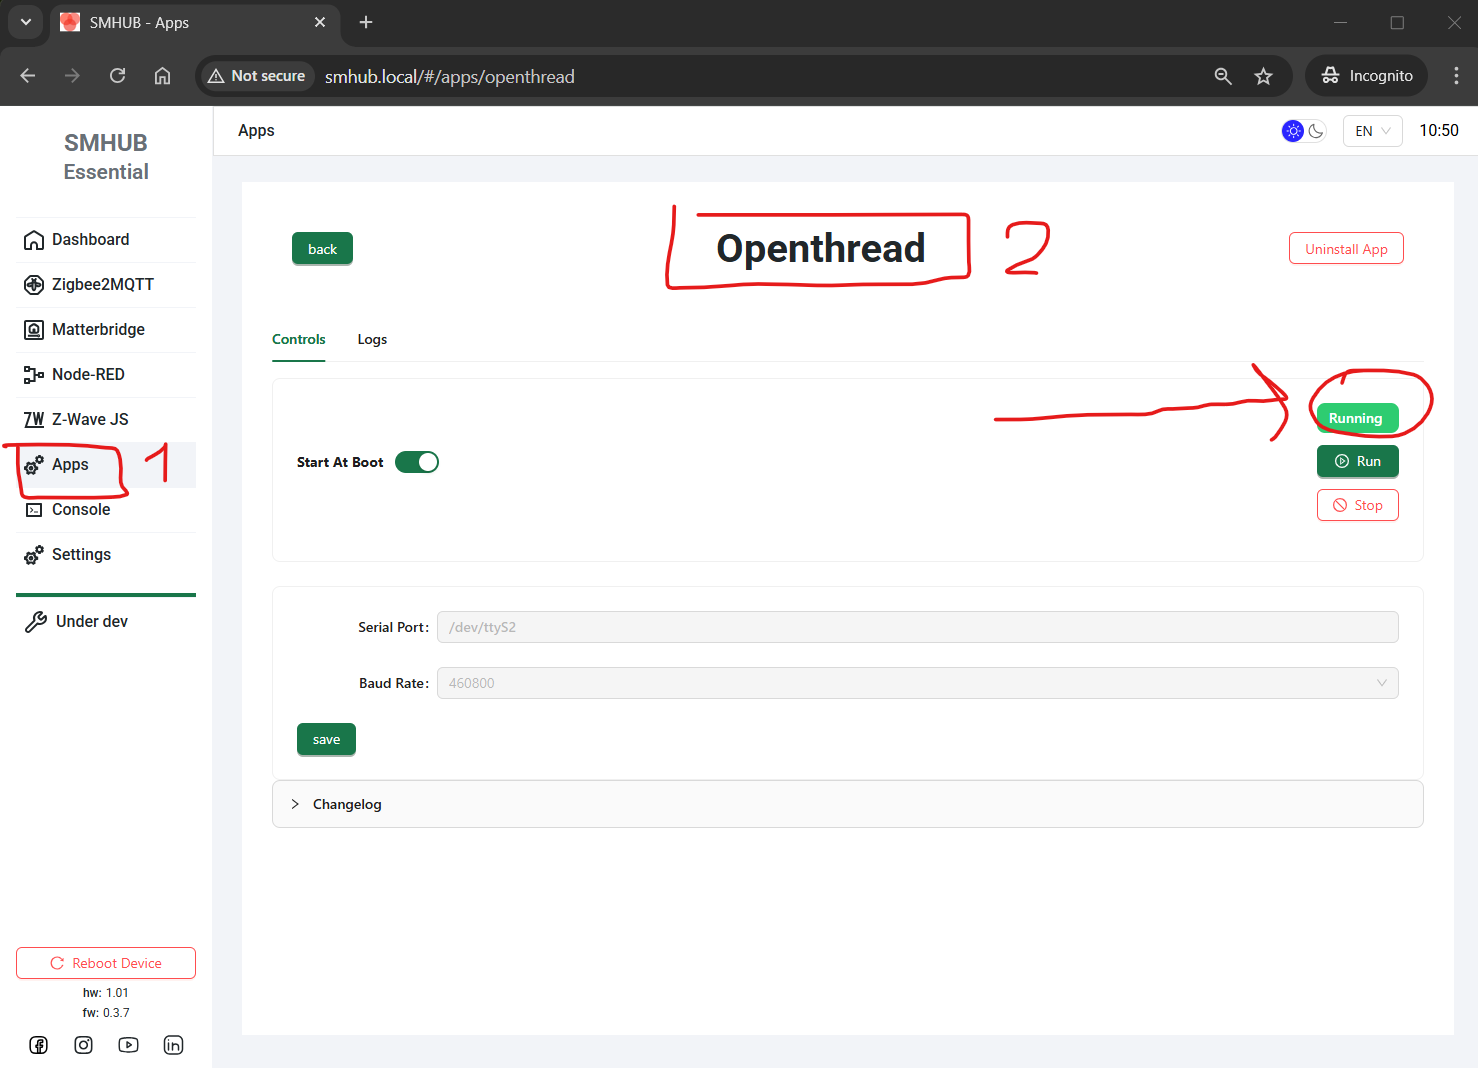Click the browser reload icon
This screenshot has width=1478, height=1068.
pyautogui.click(x=117, y=76)
